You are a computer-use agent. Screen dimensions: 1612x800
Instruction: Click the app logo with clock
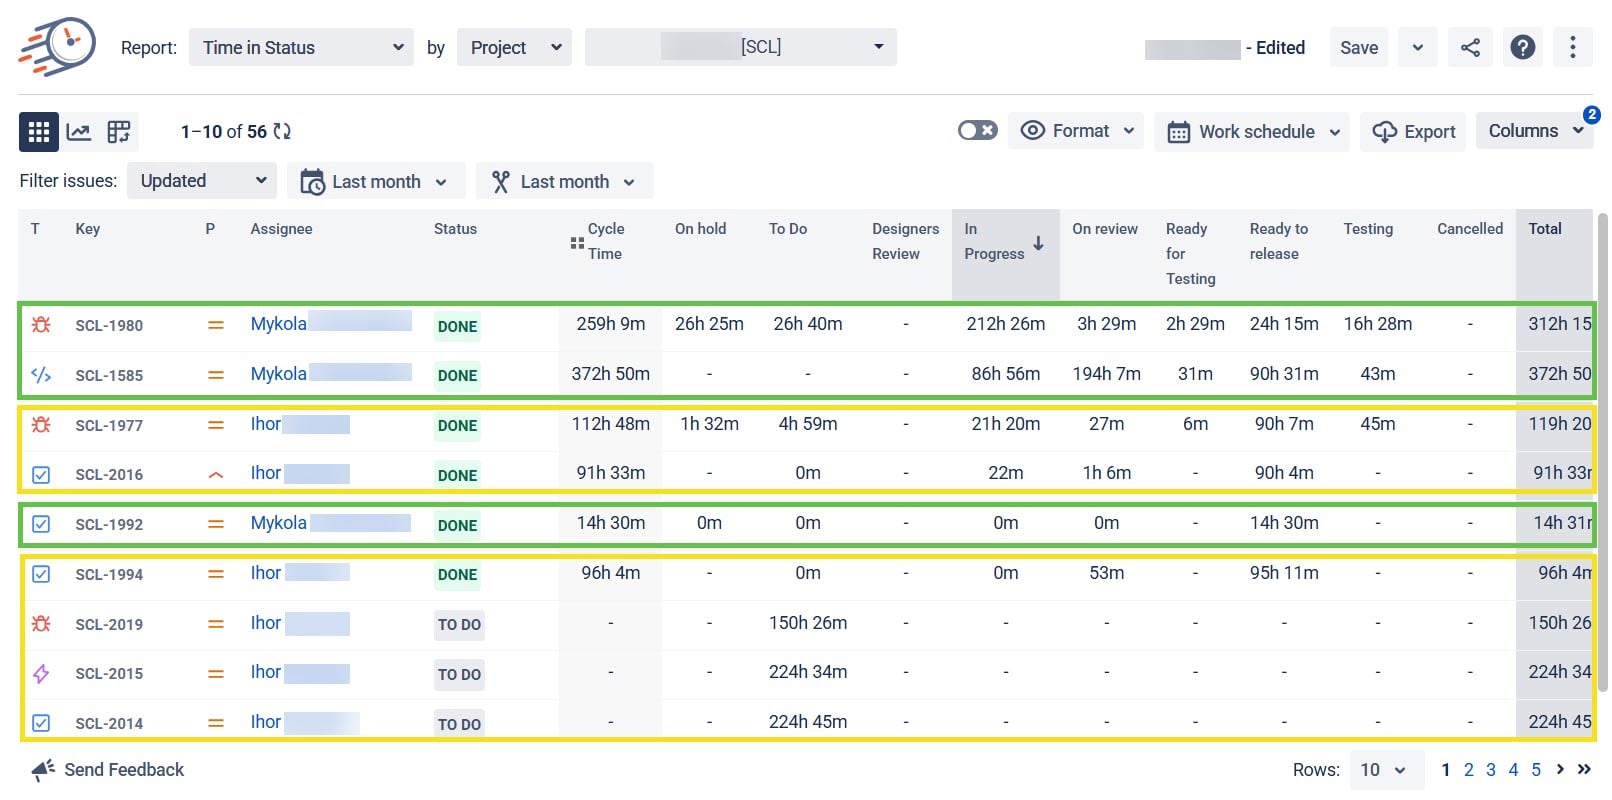[x=57, y=46]
